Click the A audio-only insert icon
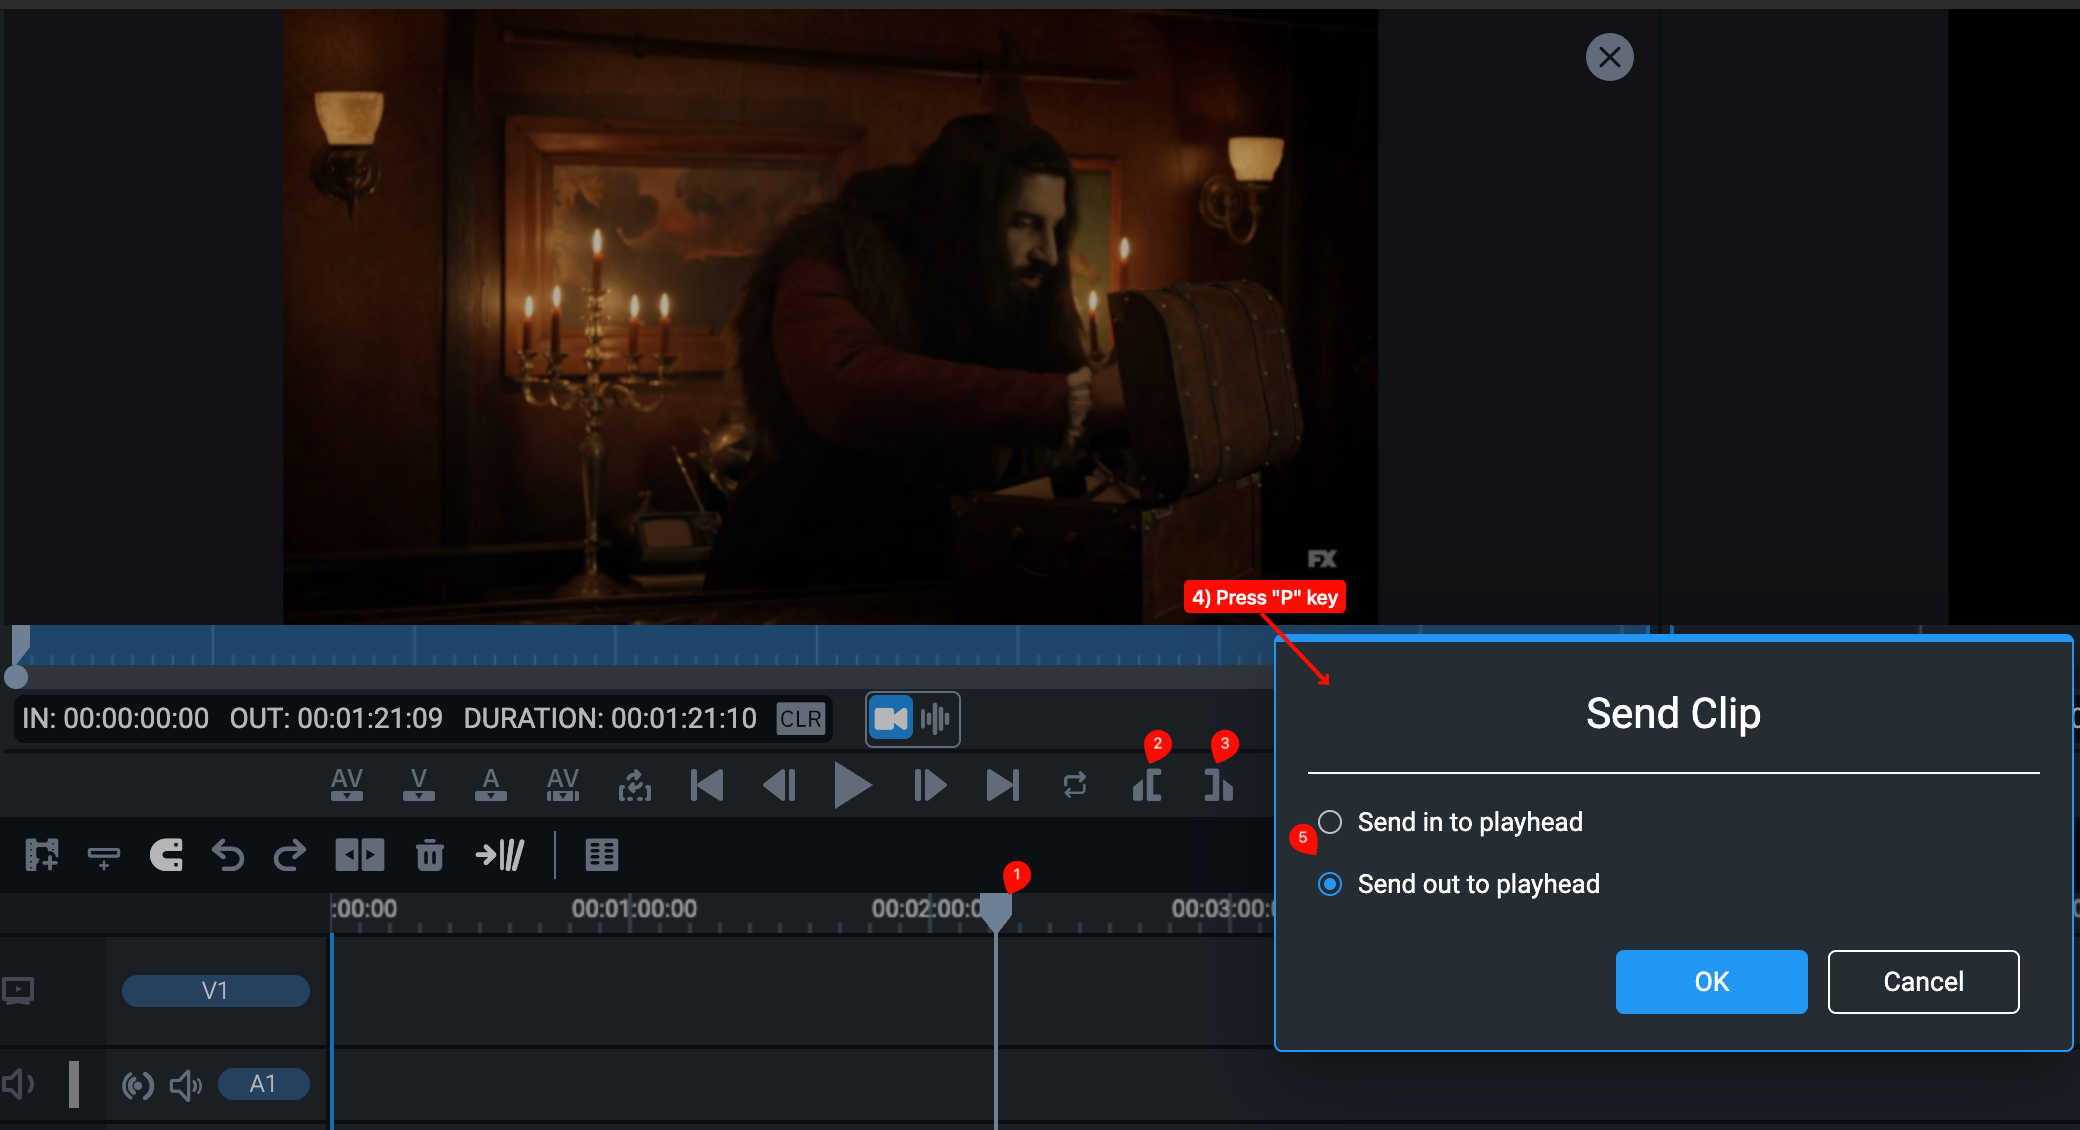Screen dimensions: 2080x1130 point(490,785)
